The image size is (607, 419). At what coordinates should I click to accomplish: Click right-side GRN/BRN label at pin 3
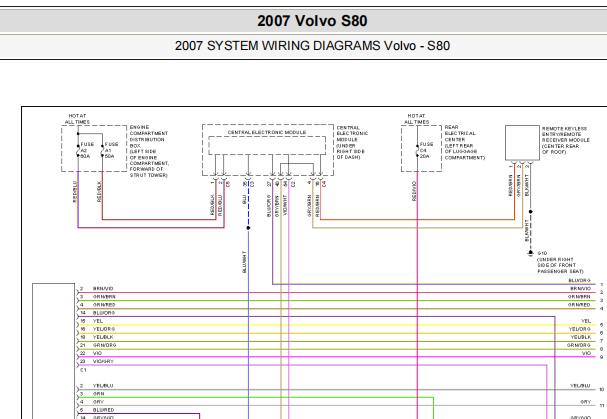tap(579, 297)
